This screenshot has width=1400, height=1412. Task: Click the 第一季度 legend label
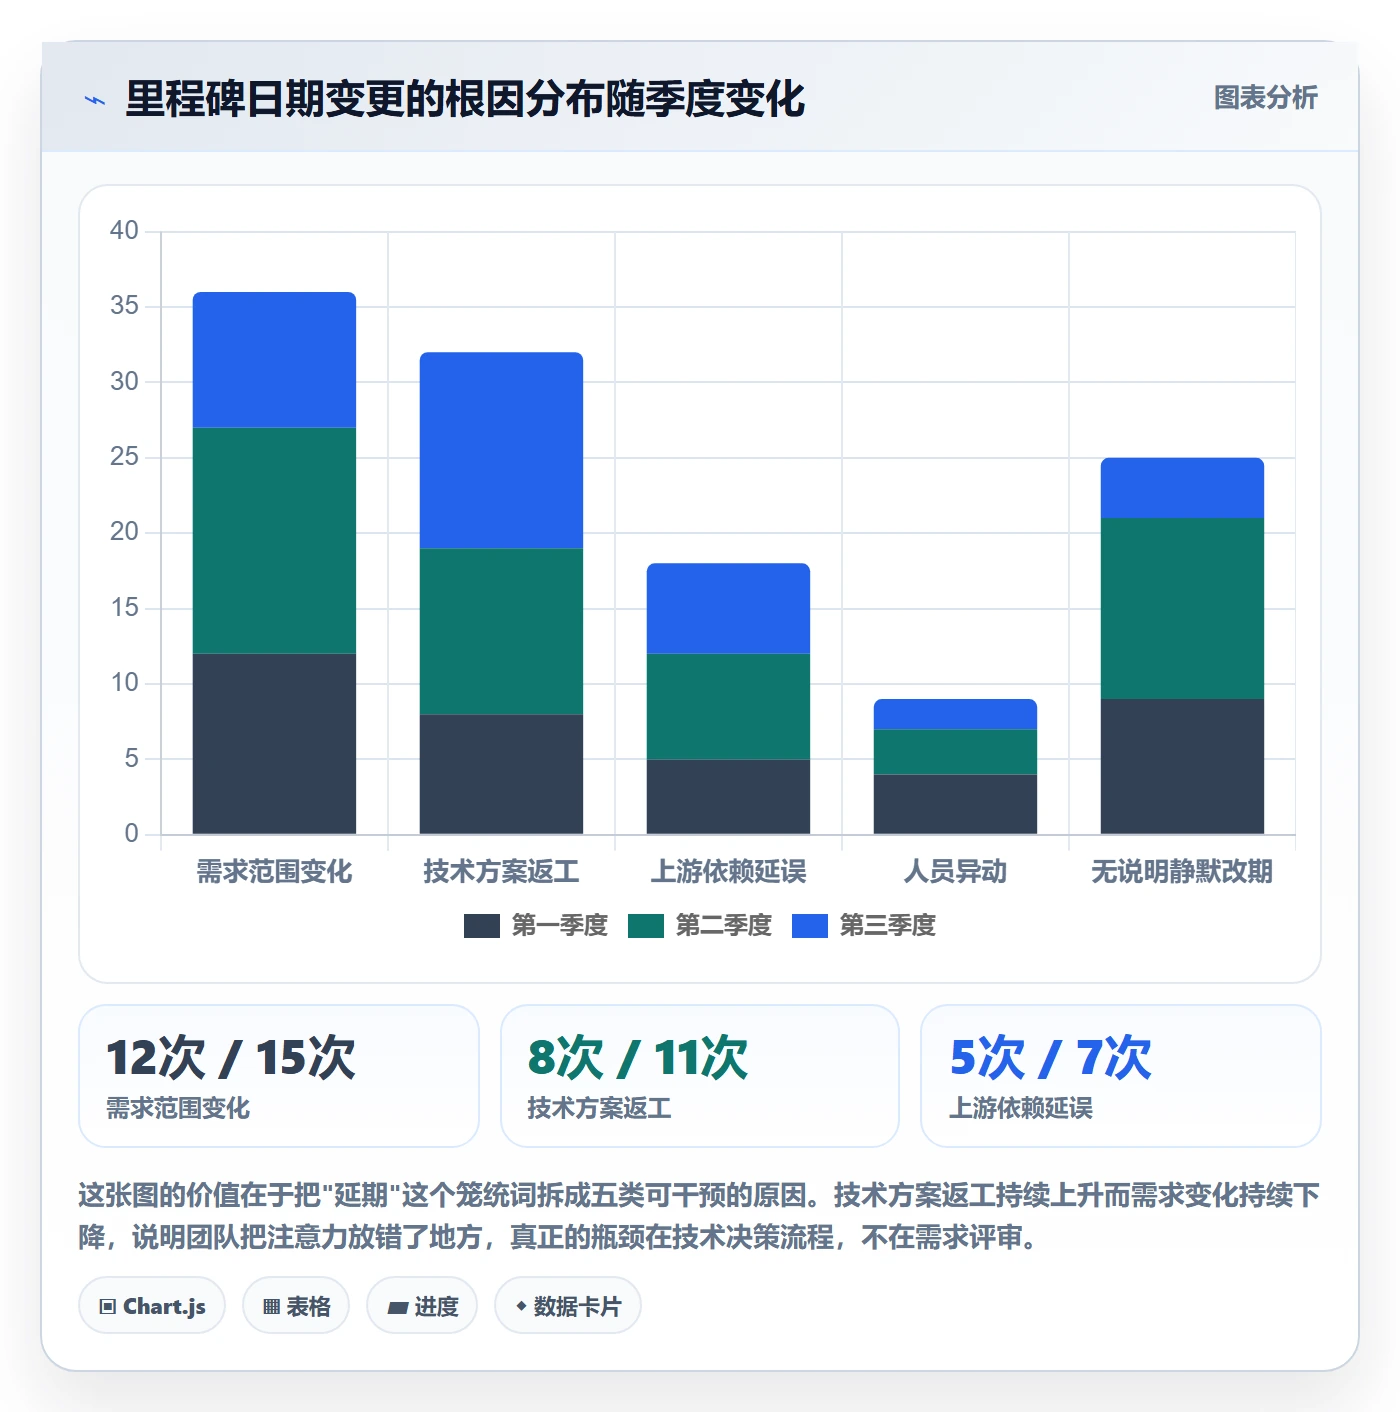coord(560,926)
